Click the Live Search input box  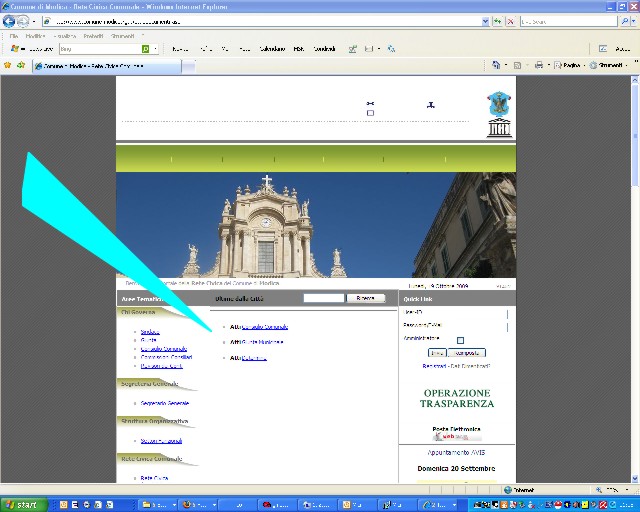pos(569,21)
